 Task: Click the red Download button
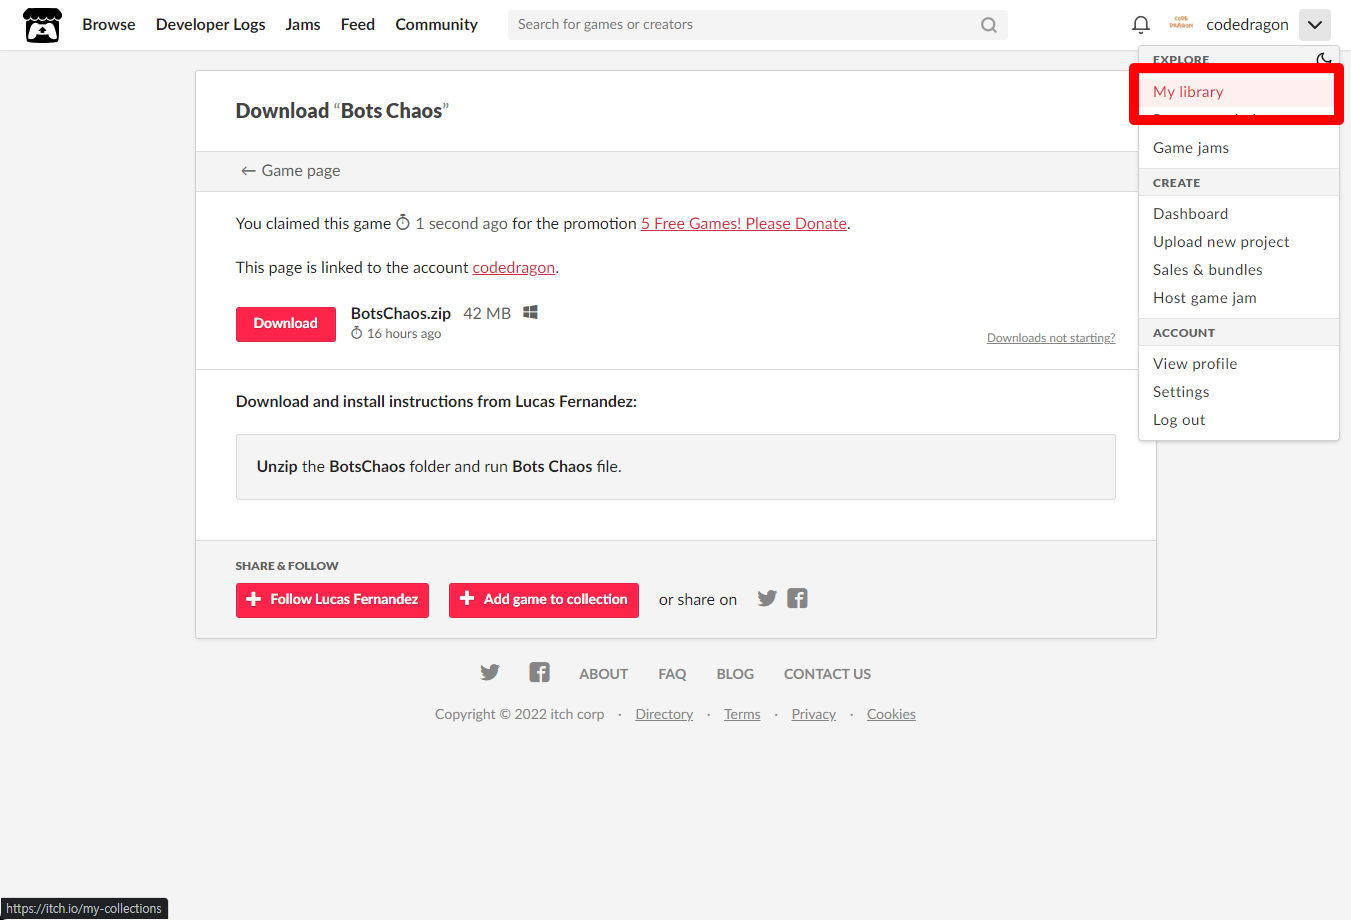coord(286,324)
